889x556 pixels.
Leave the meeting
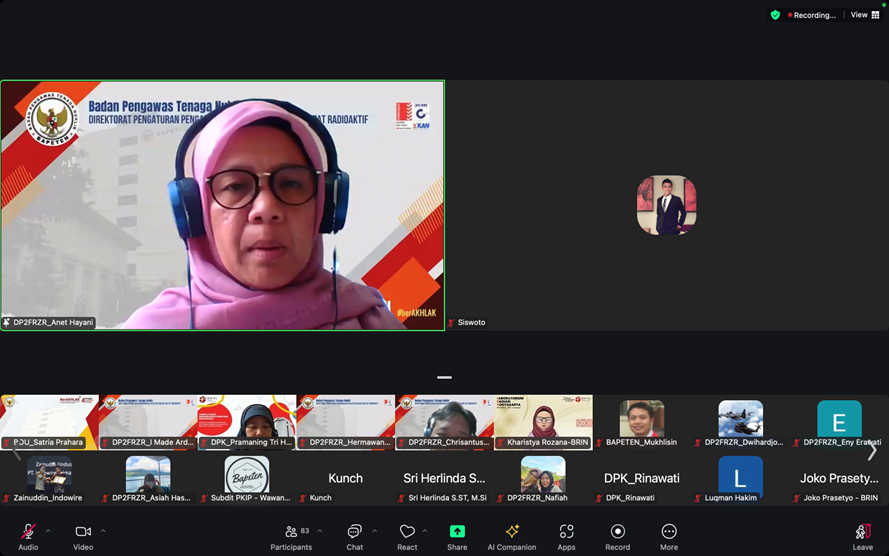pyautogui.click(x=862, y=536)
